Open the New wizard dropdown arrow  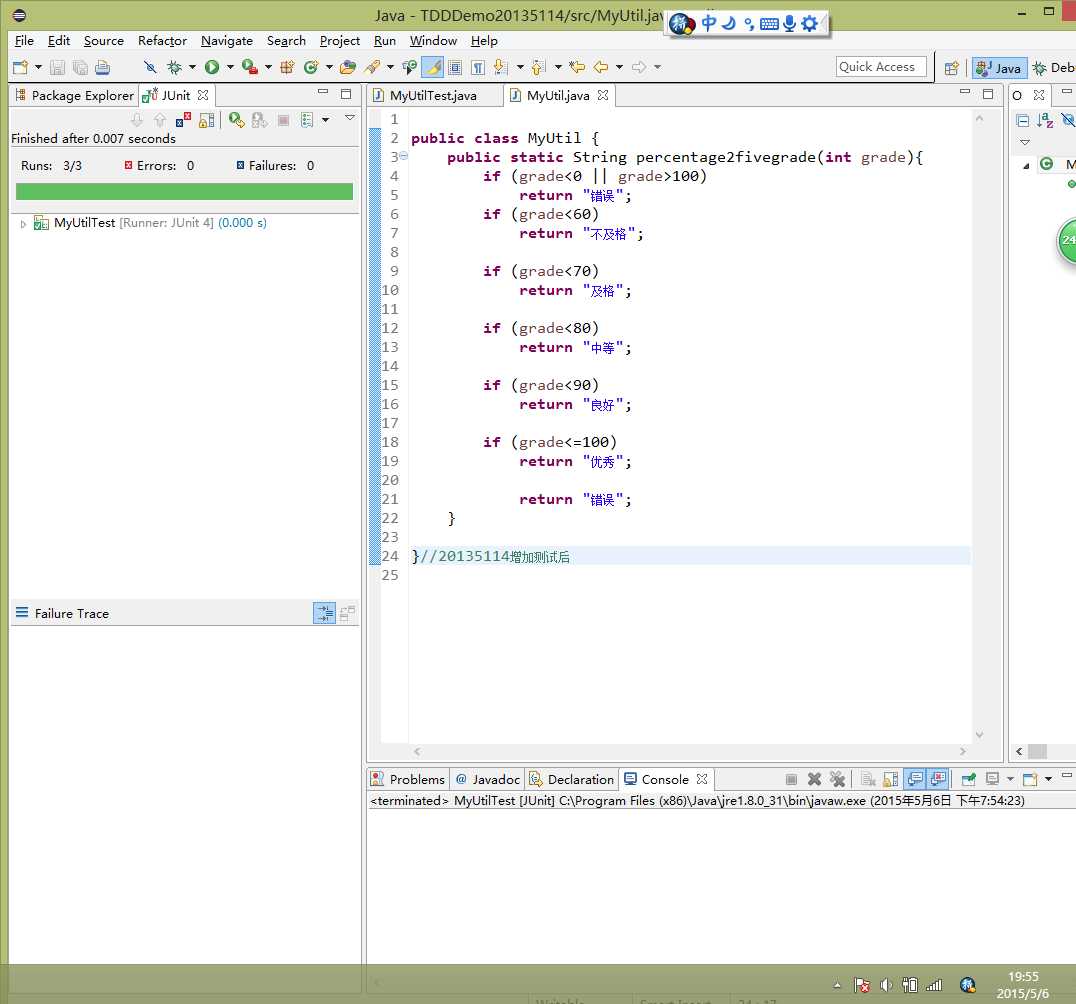(38, 67)
